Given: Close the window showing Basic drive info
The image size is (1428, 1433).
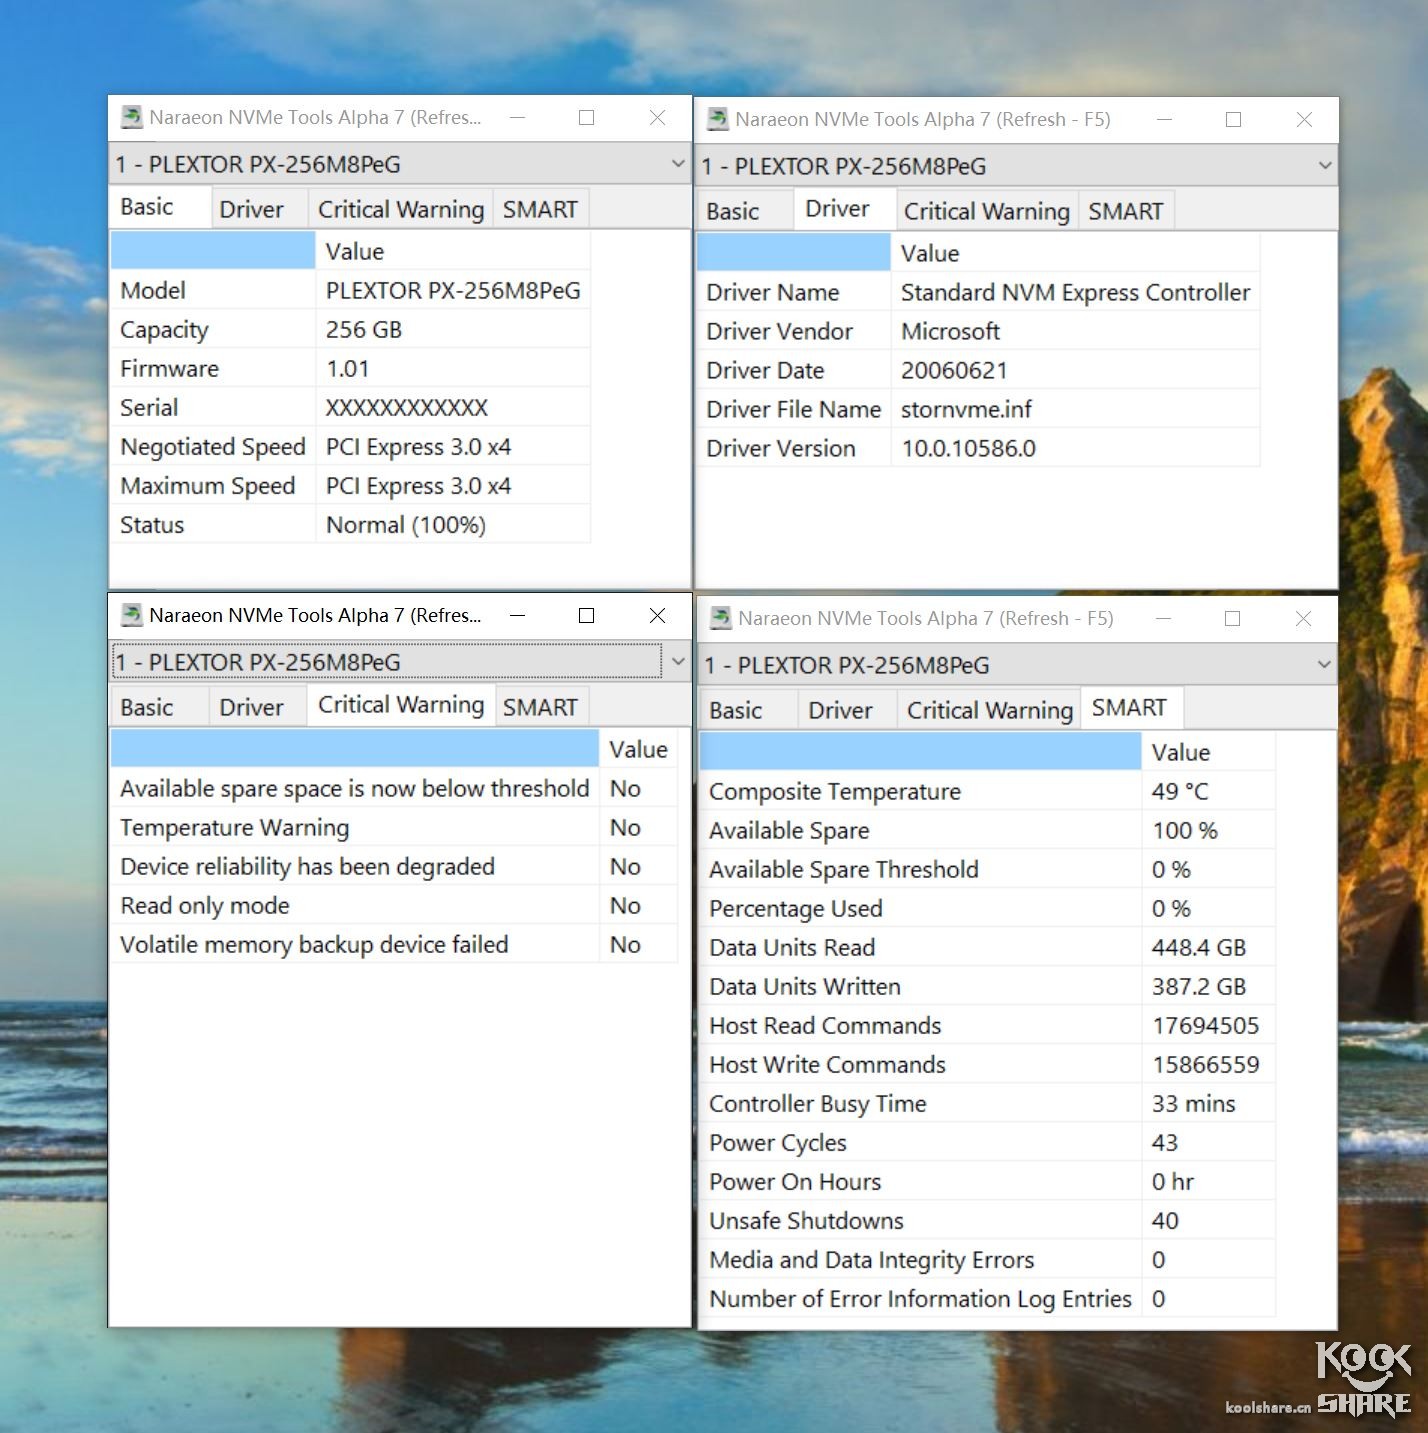Looking at the screenshot, I should [657, 117].
